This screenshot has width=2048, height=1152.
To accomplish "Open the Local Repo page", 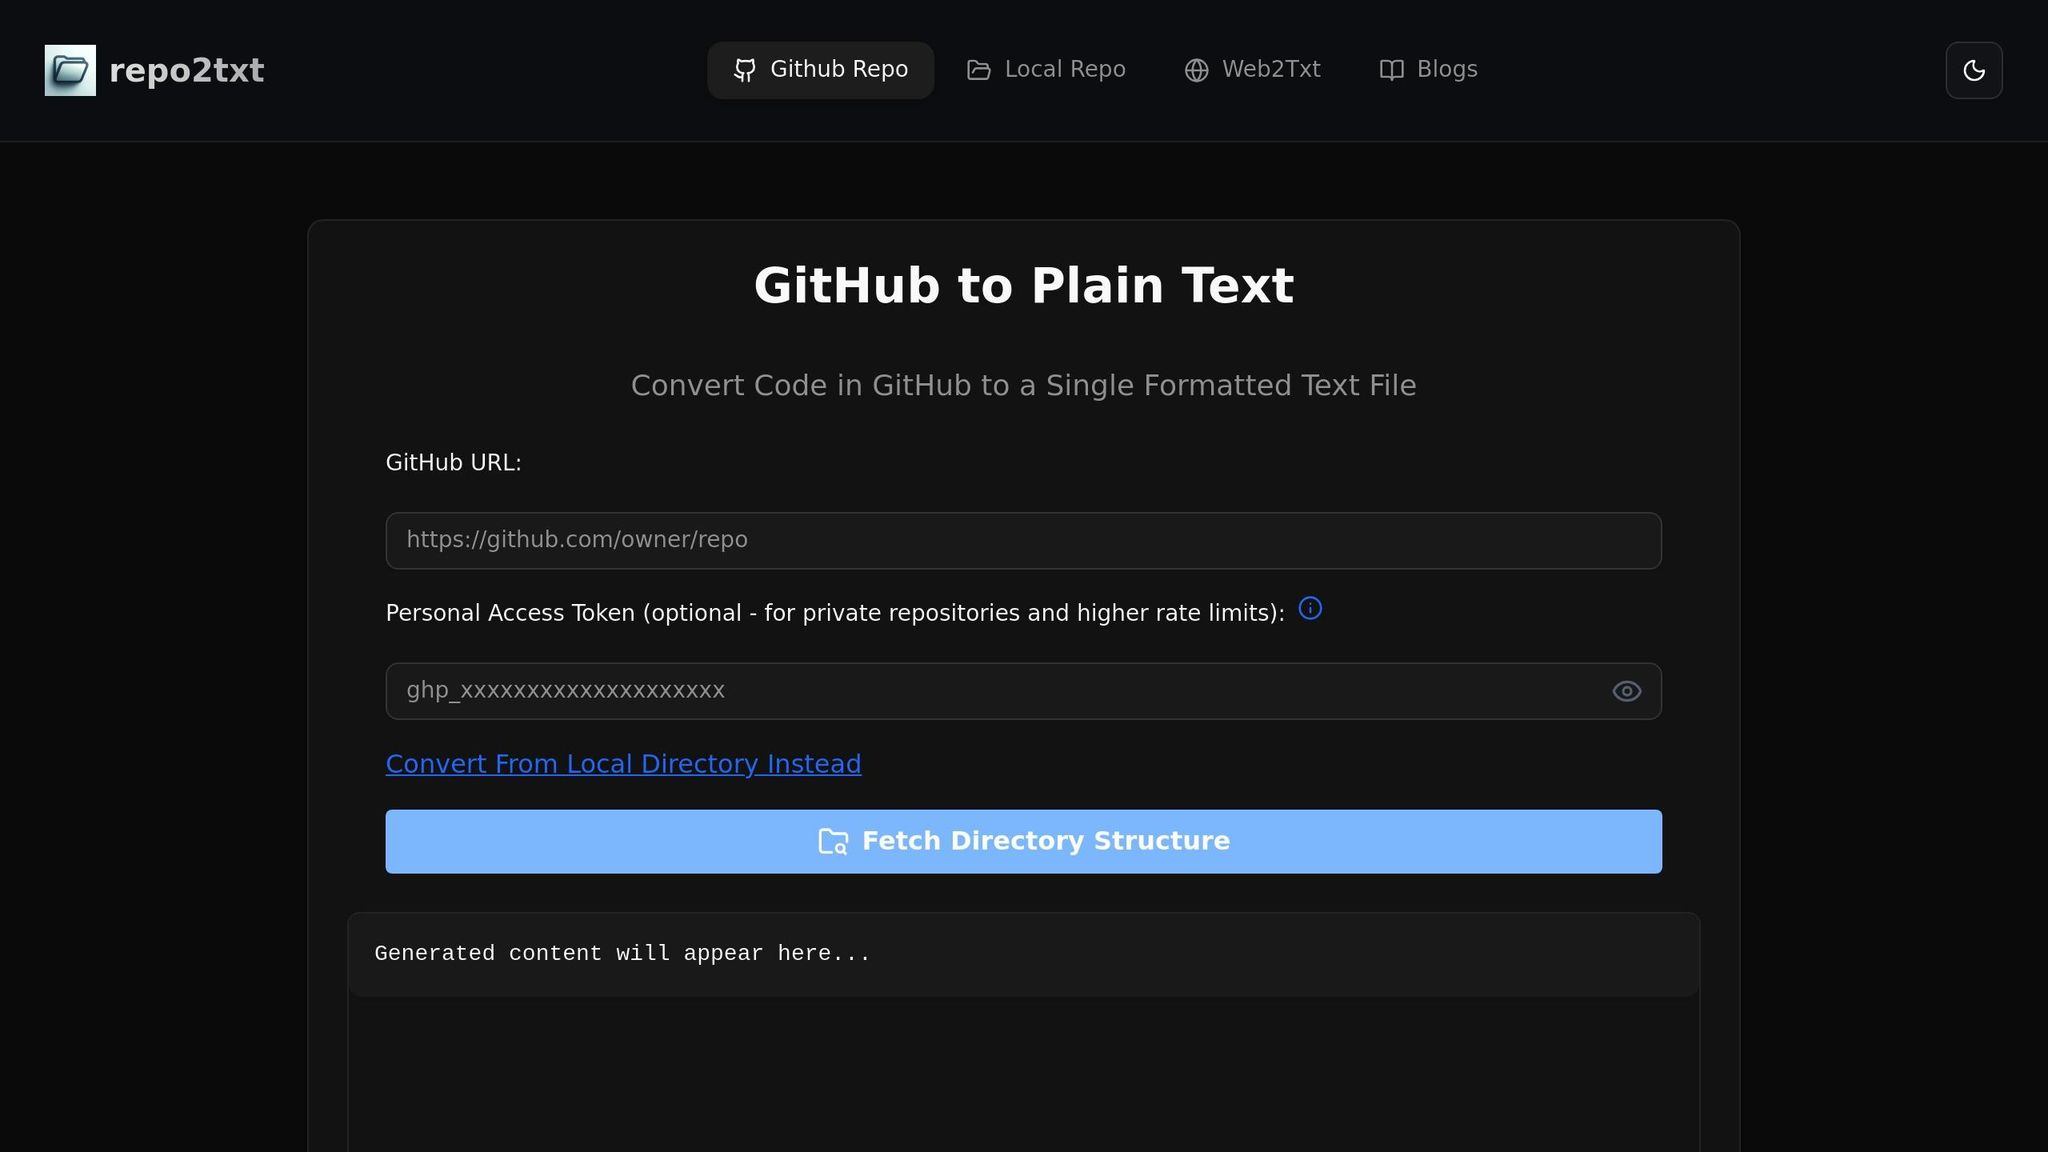I will (x=1046, y=70).
